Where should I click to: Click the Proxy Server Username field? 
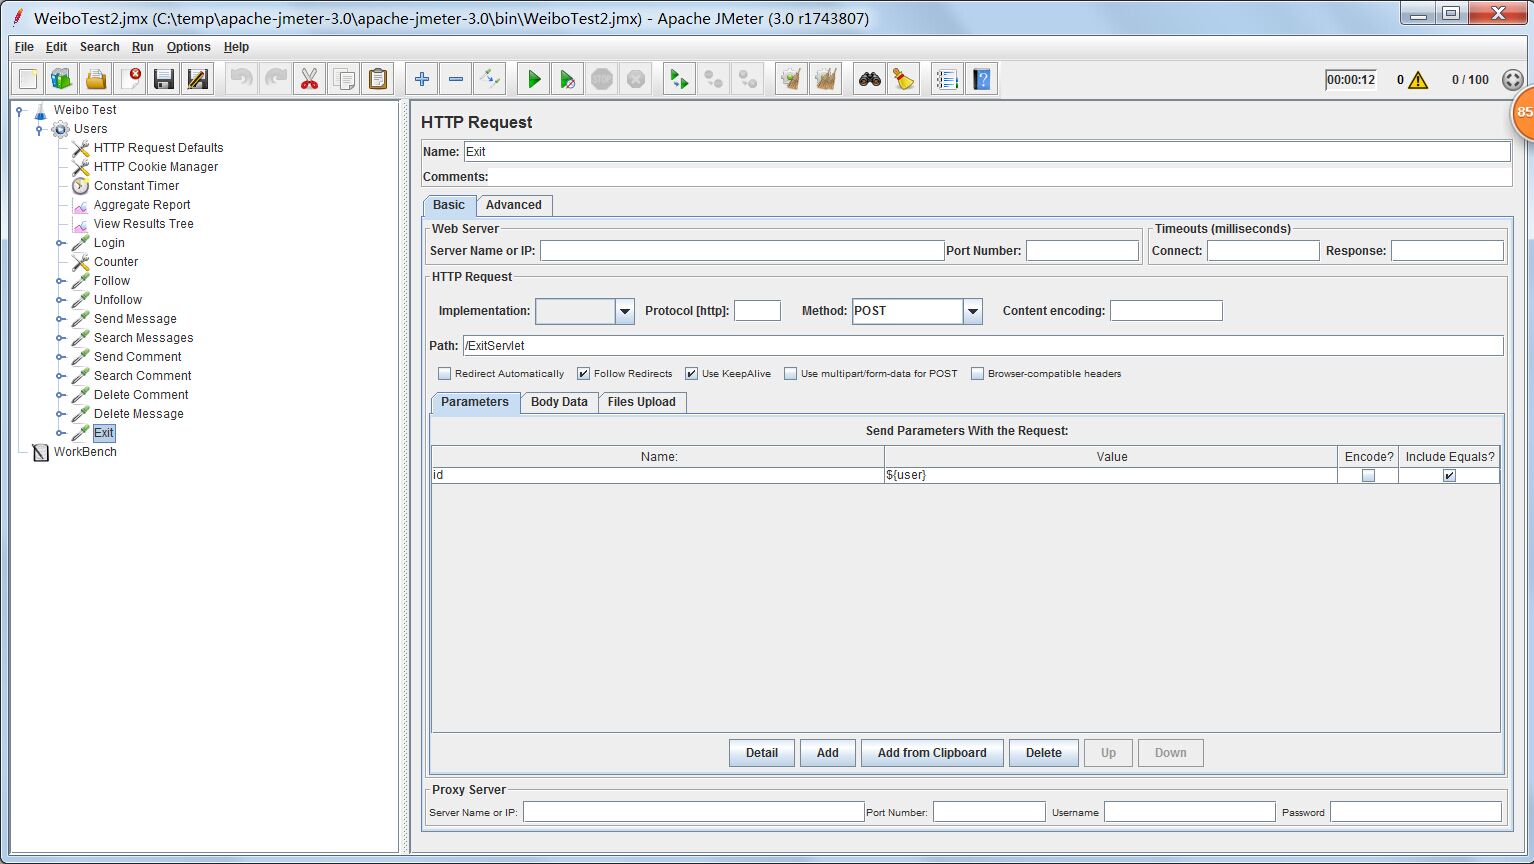click(x=1190, y=812)
